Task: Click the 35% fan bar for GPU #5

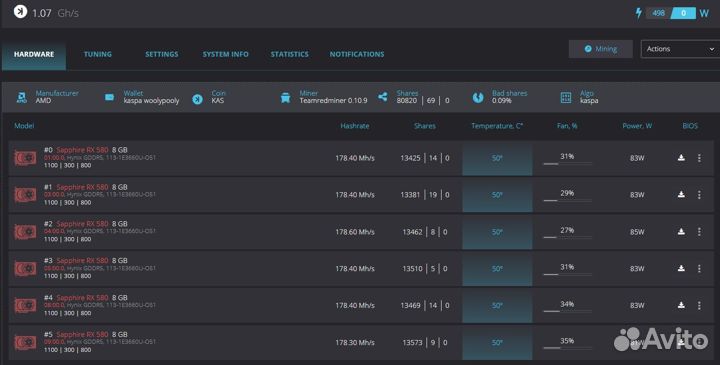Action: pos(568,348)
